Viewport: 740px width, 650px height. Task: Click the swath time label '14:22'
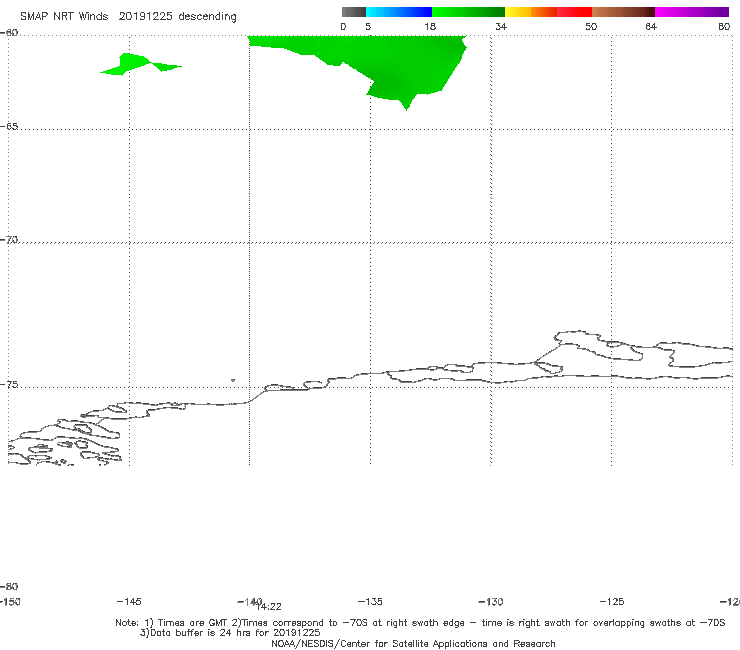tap(269, 607)
